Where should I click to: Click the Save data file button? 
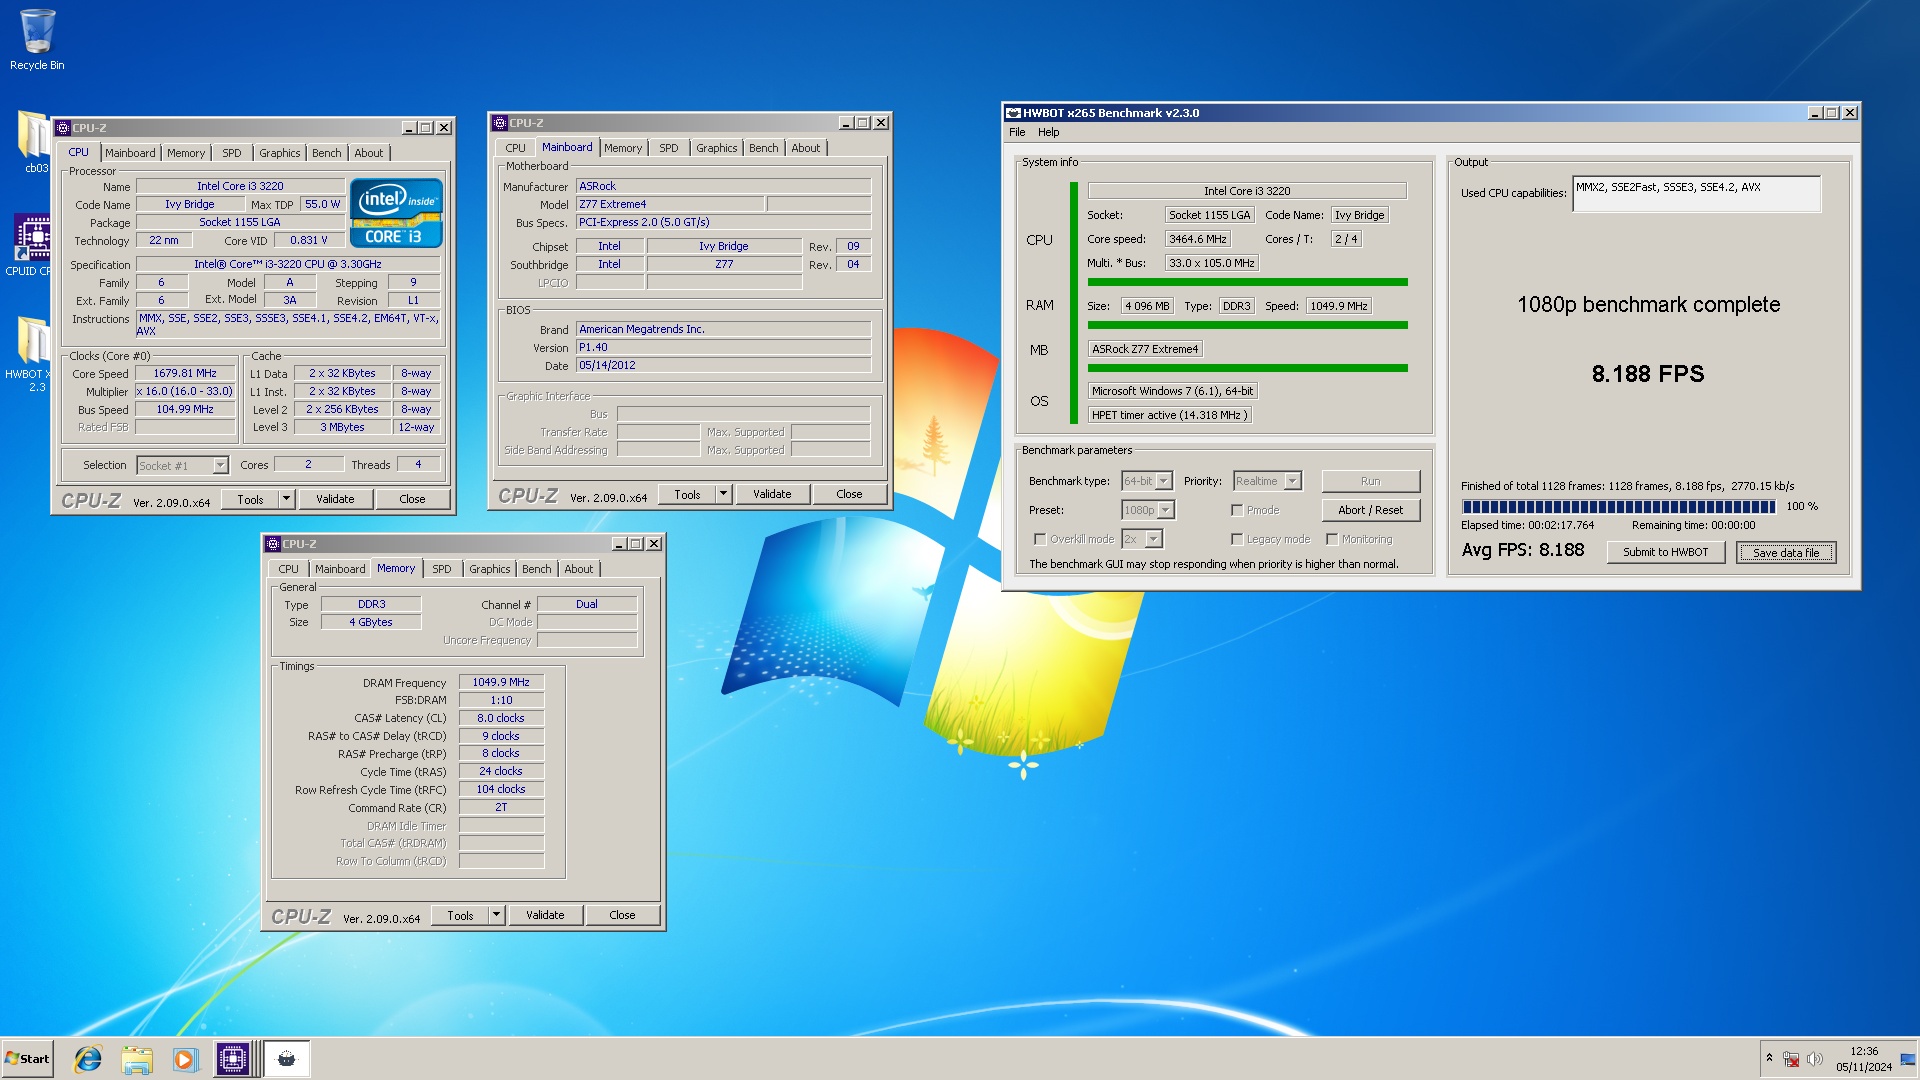(x=1786, y=552)
